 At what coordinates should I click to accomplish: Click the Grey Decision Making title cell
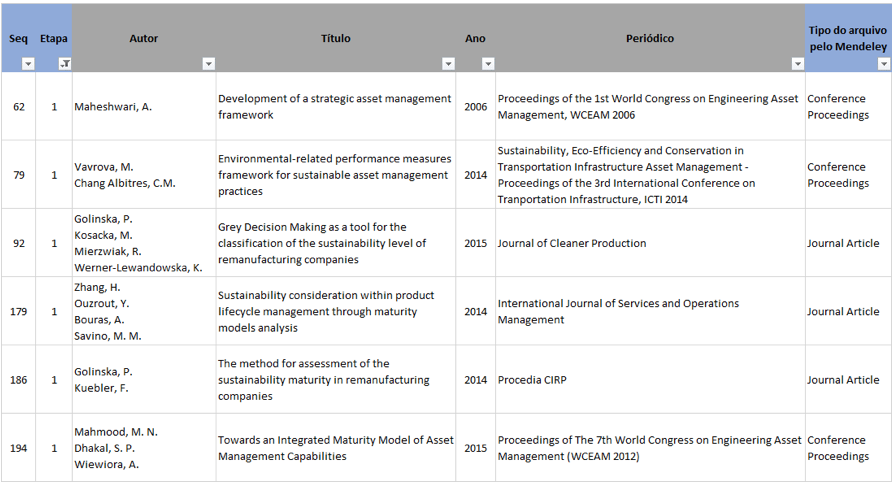tap(336, 243)
